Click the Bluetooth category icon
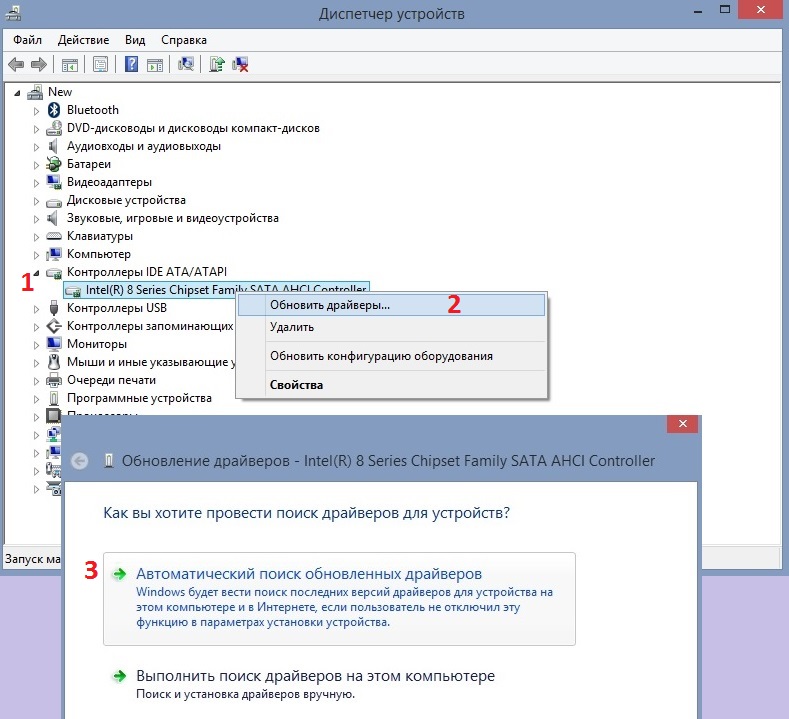Screen dimensions: 789x719 click(54, 110)
